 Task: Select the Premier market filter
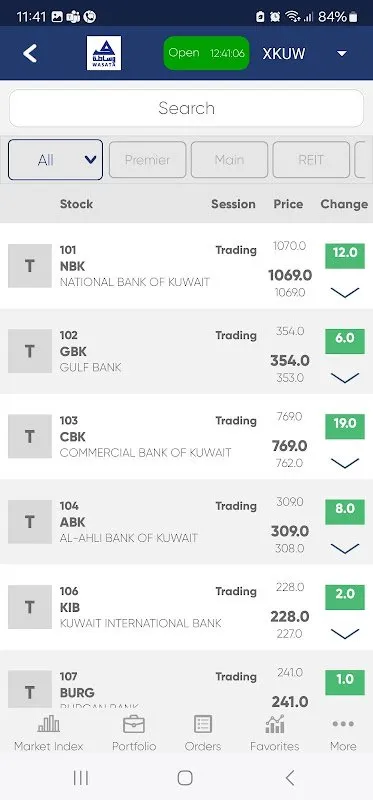click(147, 160)
